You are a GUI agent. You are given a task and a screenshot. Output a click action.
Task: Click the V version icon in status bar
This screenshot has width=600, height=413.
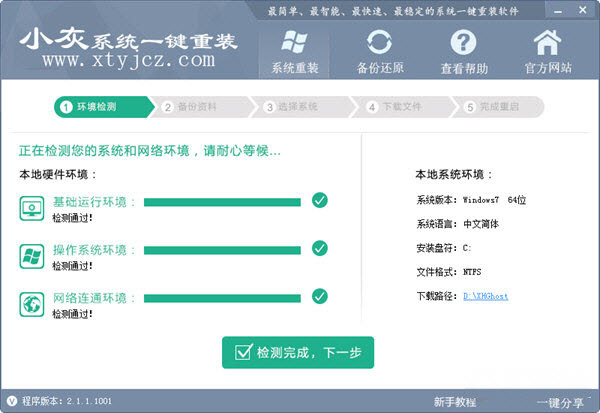(12, 401)
